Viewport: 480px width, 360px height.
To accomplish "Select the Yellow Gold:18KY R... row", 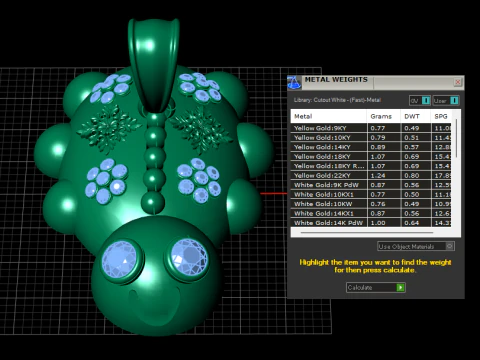I will [x=371, y=166].
